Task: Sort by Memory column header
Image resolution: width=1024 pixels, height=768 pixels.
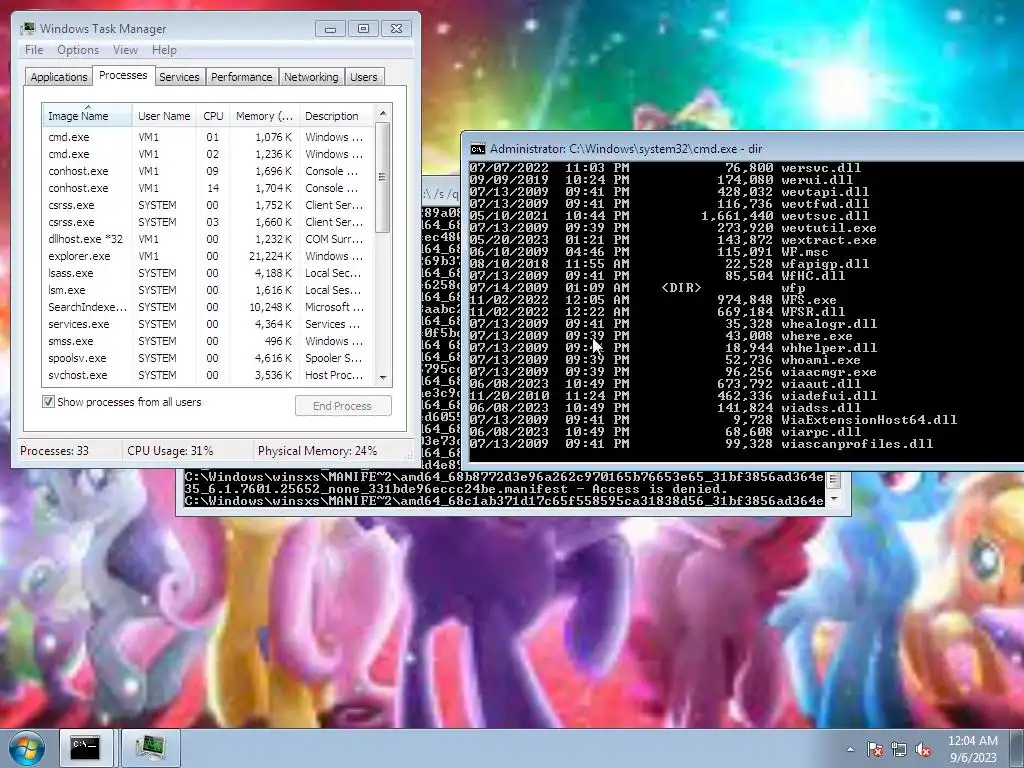Action: pos(264,116)
